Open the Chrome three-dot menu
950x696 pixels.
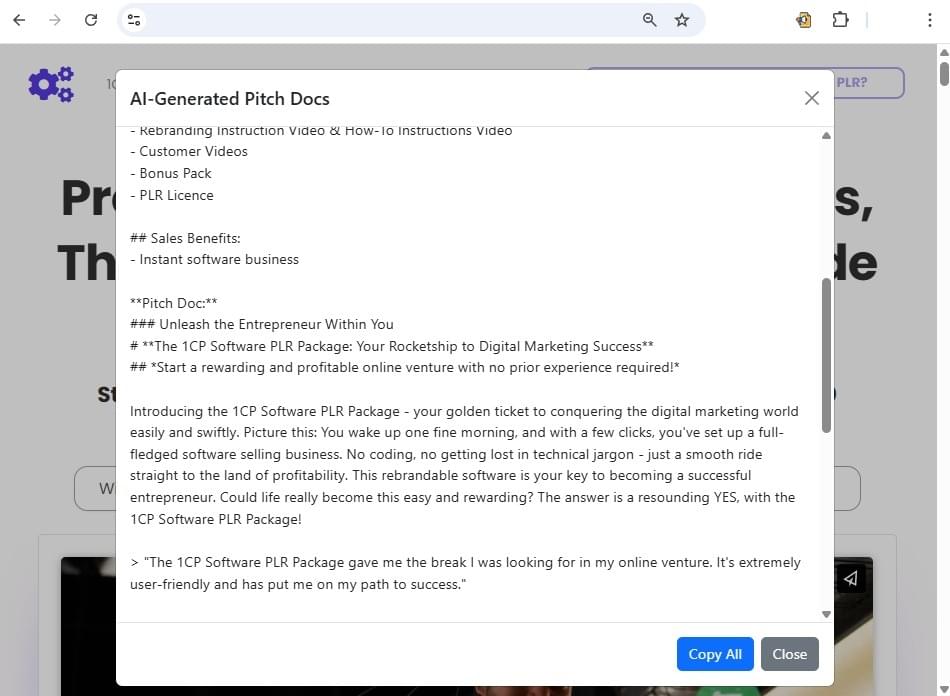tap(930, 20)
